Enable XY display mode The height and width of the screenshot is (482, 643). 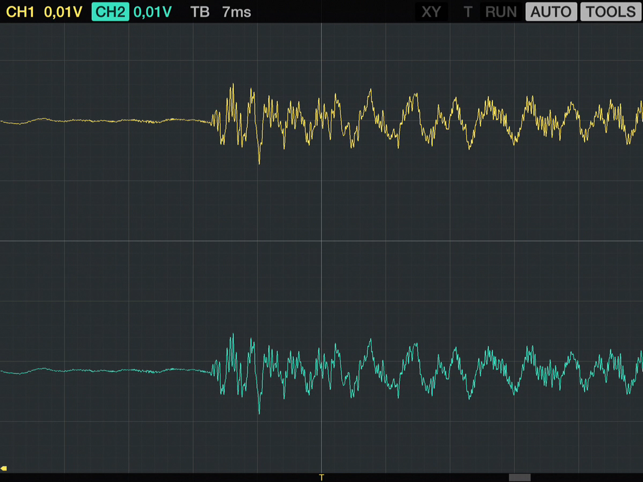click(431, 11)
